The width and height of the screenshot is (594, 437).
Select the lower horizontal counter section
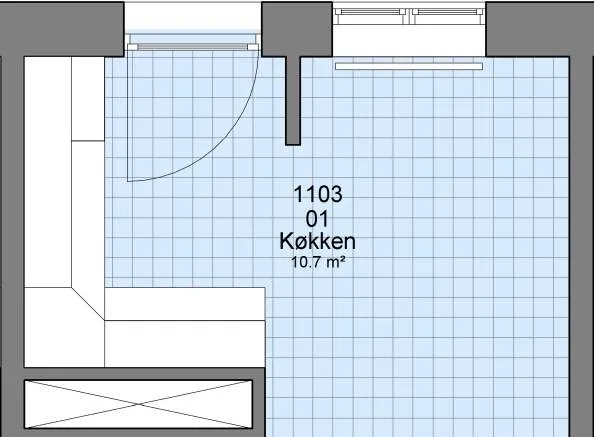point(185,344)
